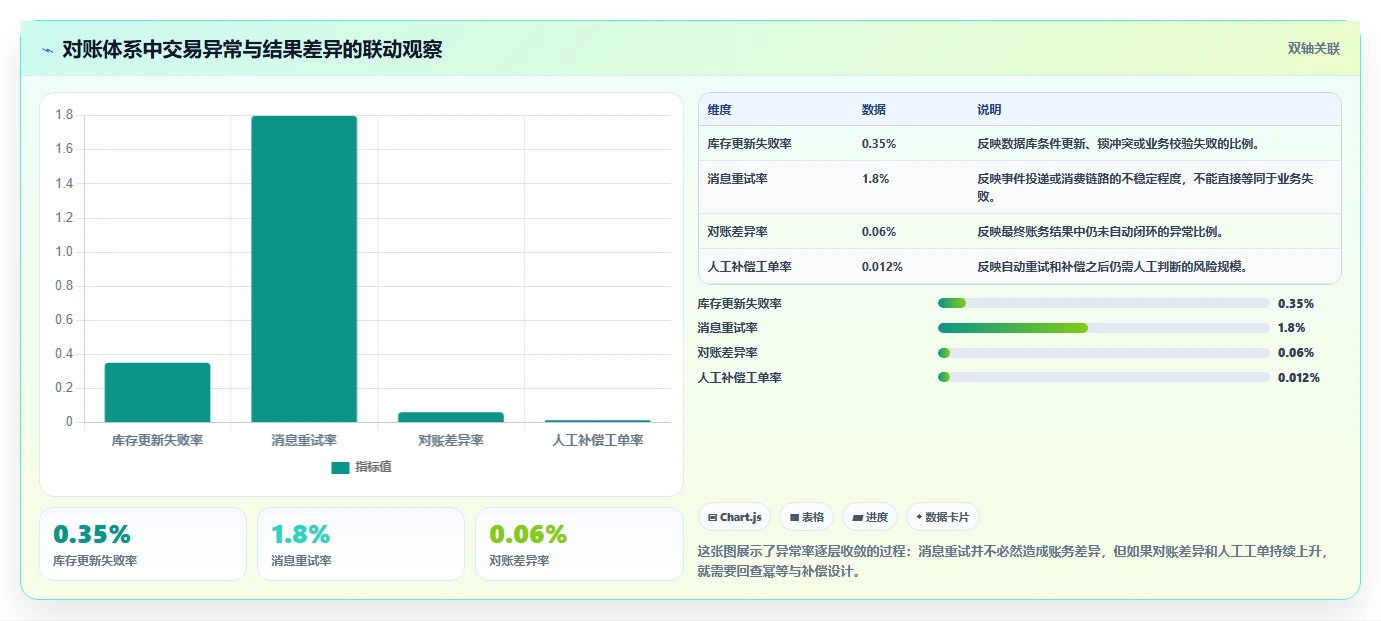Click the 1.8% 消息重试率 data card
The width and height of the screenshot is (1381, 621).
[x=361, y=544]
